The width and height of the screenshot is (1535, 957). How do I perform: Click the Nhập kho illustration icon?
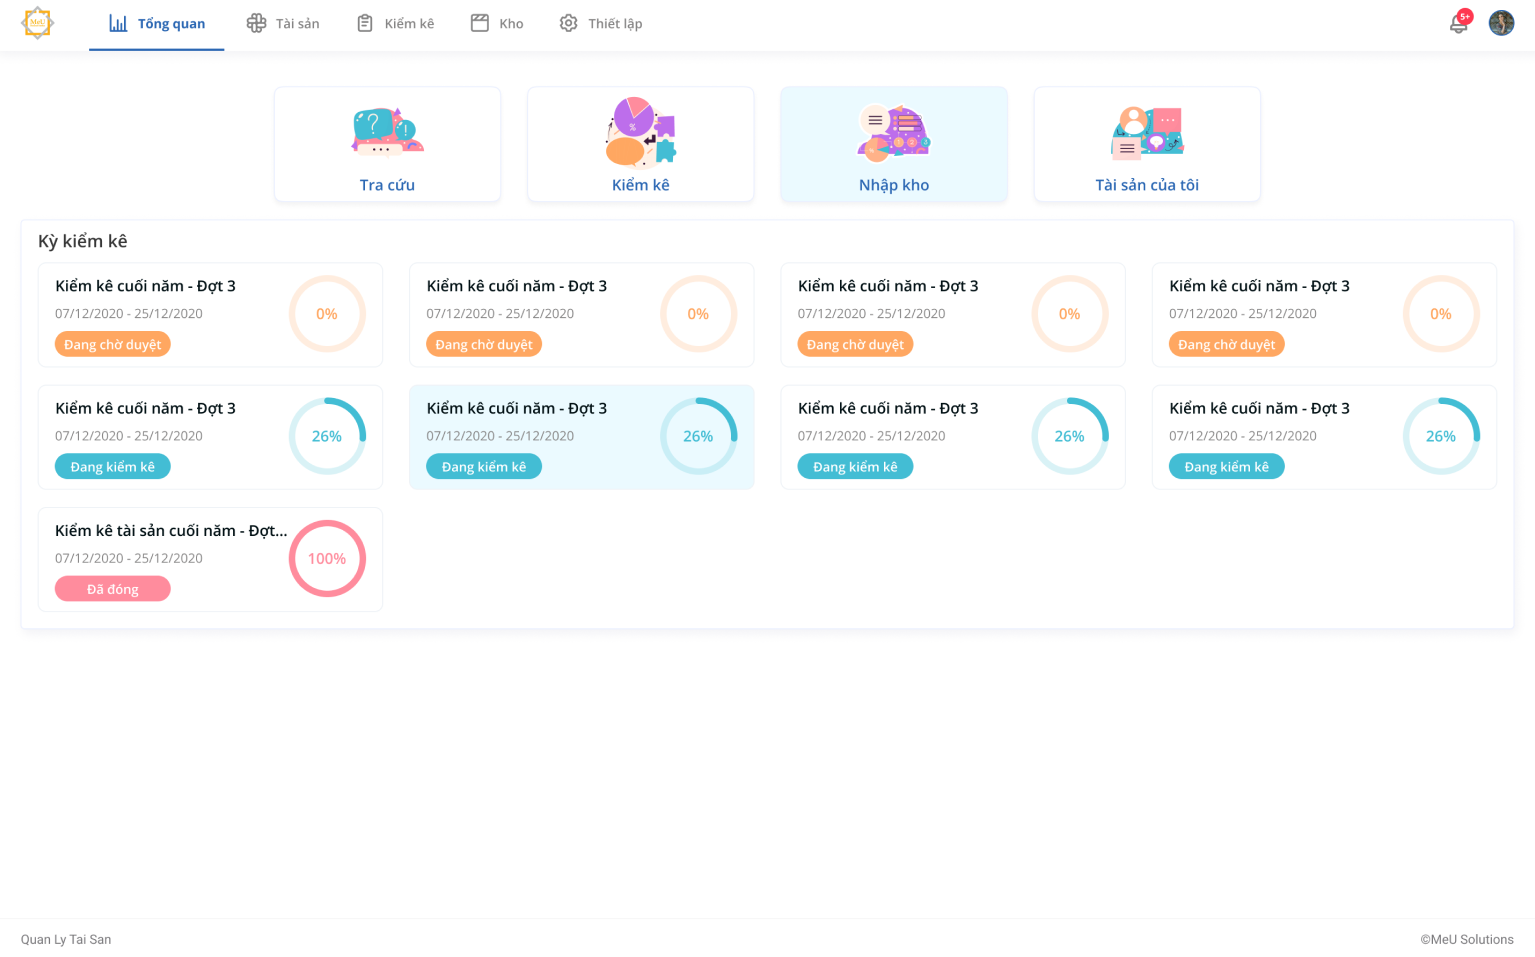click(x=893, y=132)
